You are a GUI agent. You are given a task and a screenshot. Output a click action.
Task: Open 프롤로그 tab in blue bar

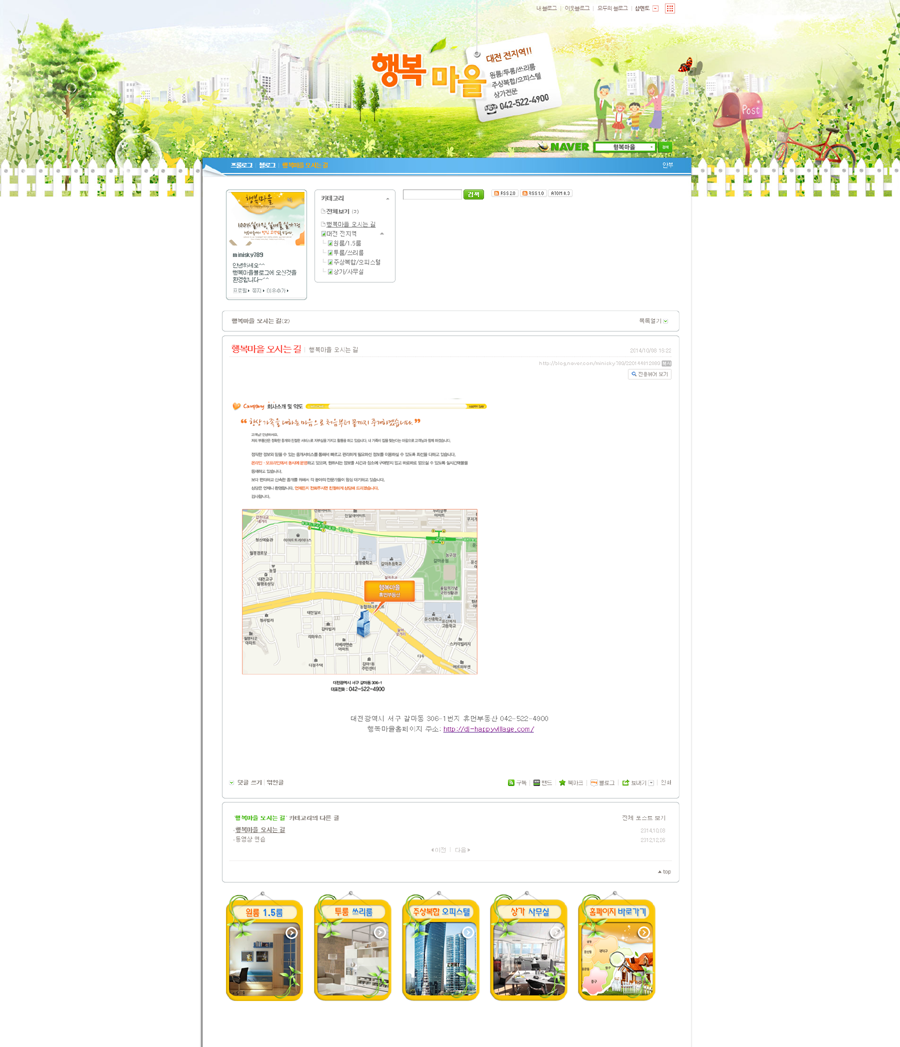pyautogui.click(x=242, y=165)
